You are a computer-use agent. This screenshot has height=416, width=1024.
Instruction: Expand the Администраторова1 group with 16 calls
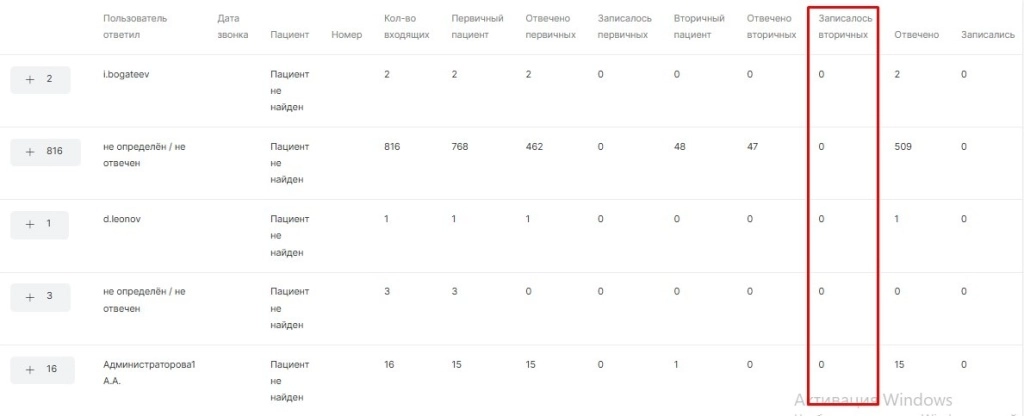click(40, 369)
